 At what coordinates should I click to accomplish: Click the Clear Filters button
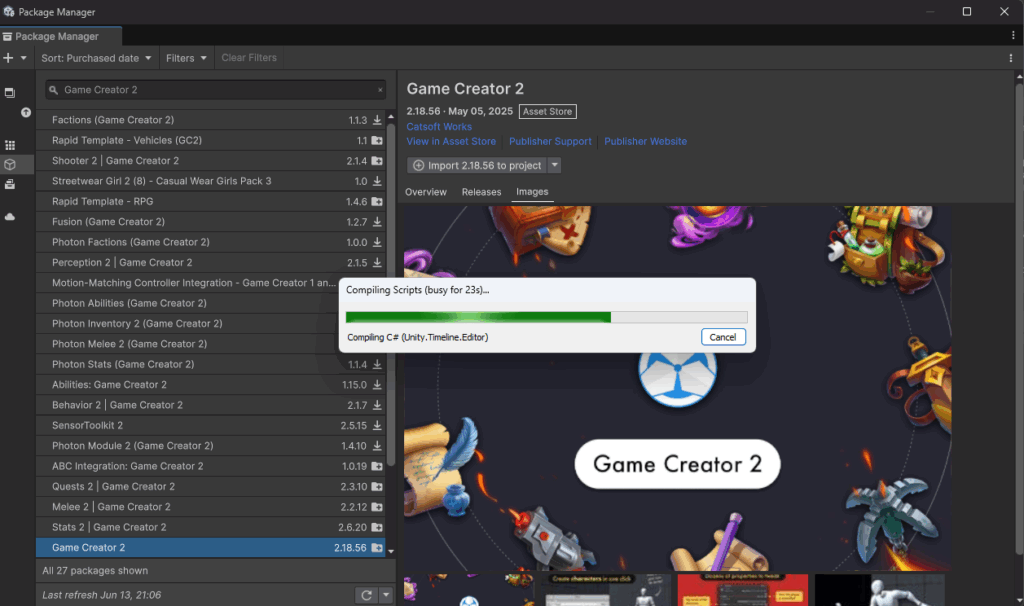tap(249, 57)
